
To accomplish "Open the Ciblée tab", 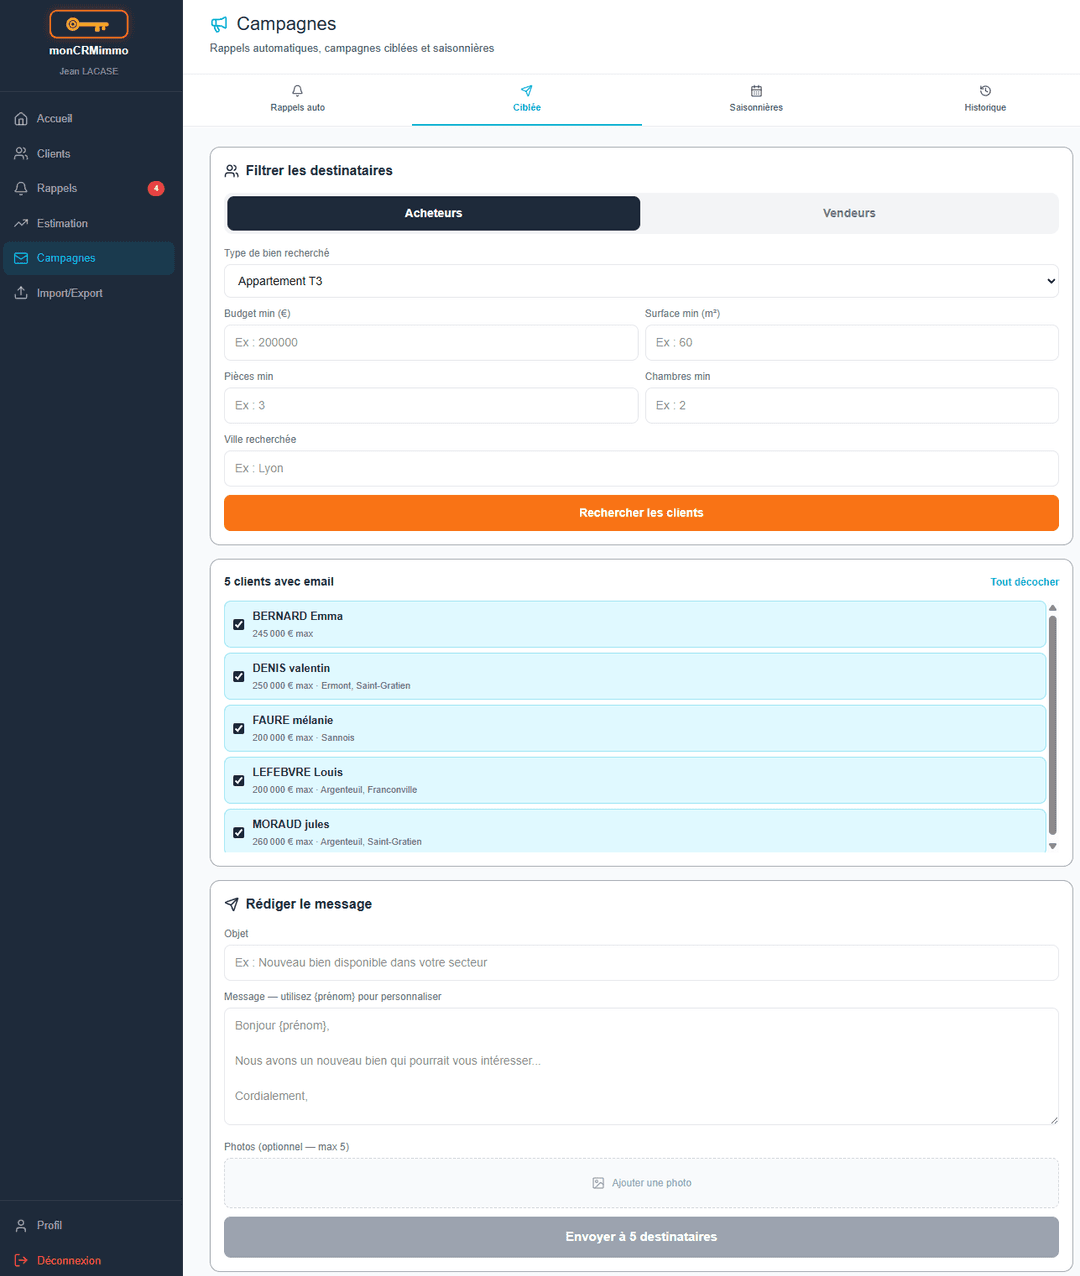I will pyautogui.click(x=527, y=99).
